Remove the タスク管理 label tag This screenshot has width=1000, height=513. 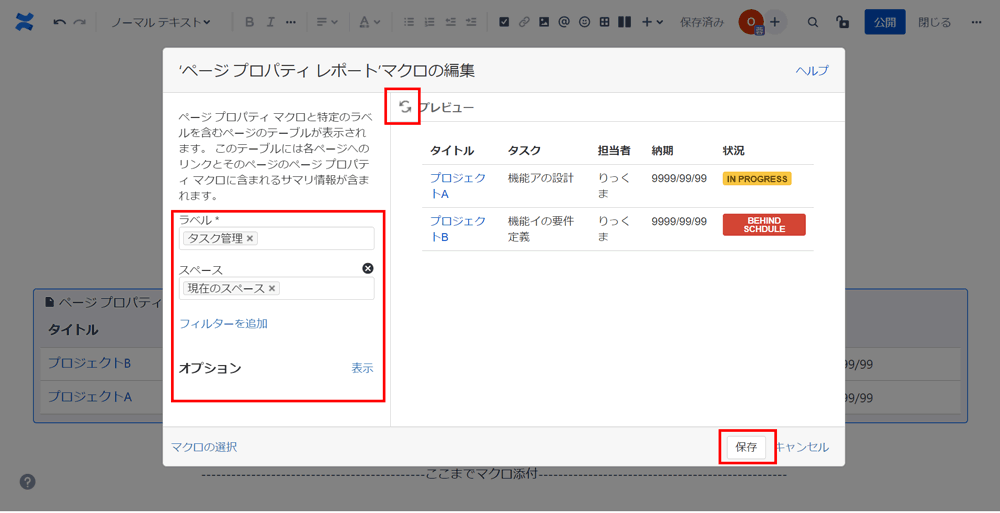(250, 239)
